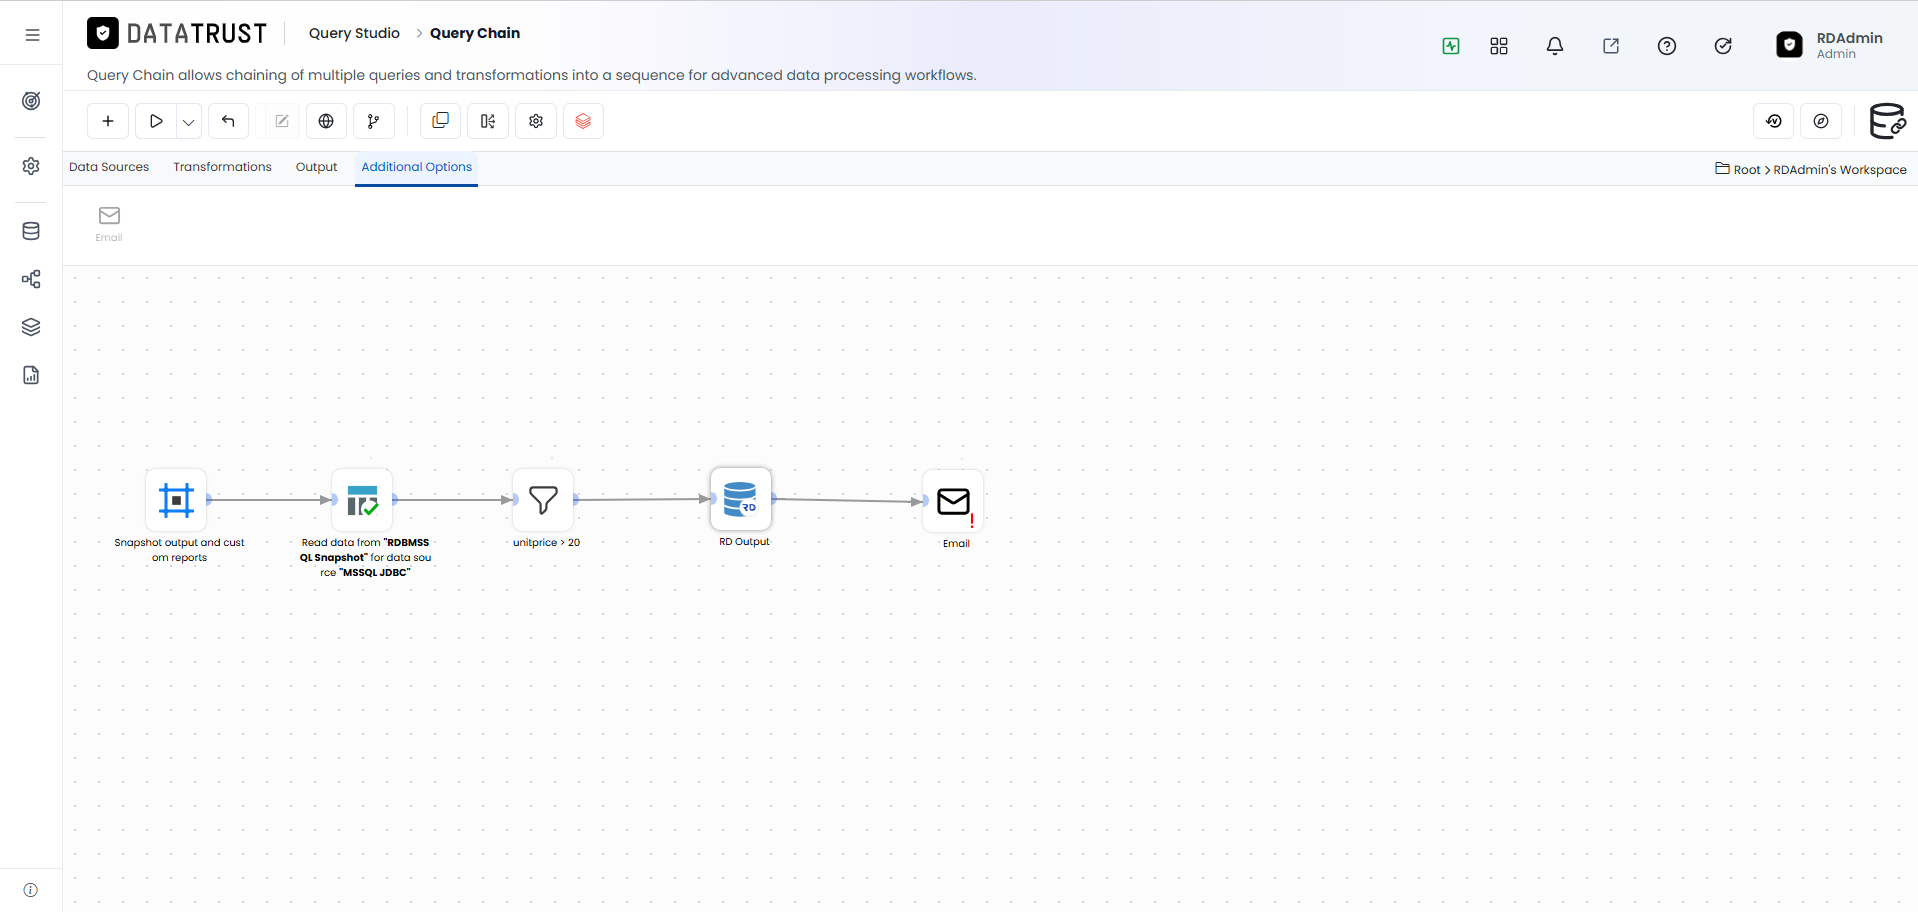This screenshot has width=1918, height=912.
Task: Select the unitprice > 20 filter node
Action: coord(543,499)
